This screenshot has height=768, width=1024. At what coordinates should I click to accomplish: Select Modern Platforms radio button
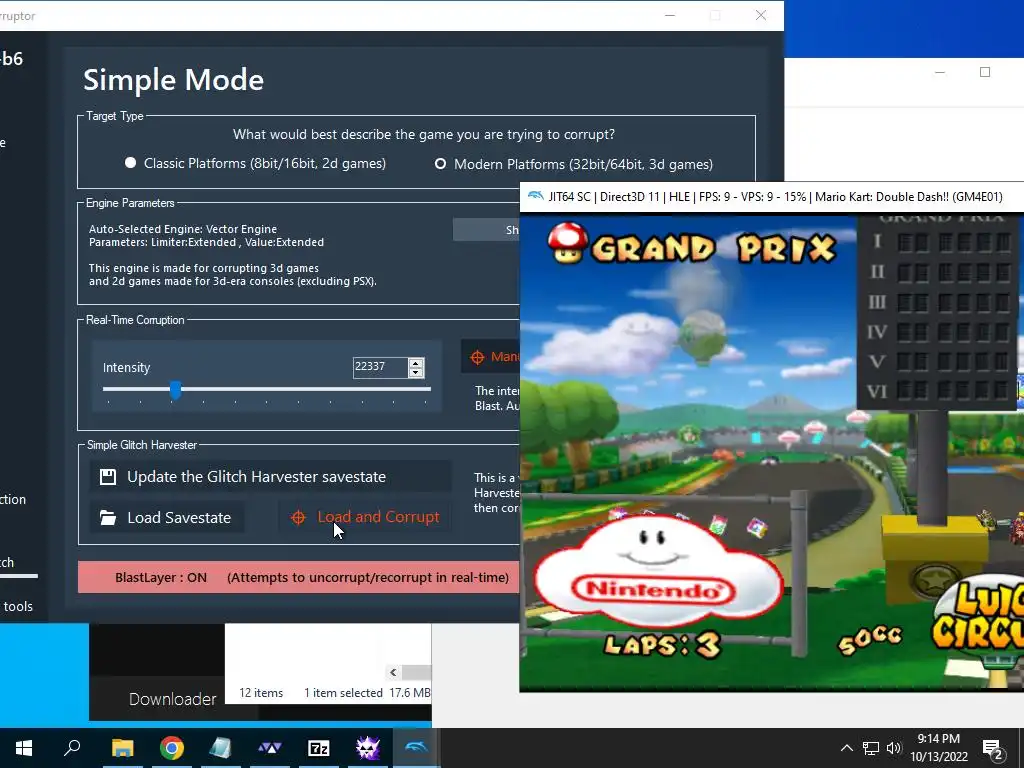pyautogui.click(x=441, y=164)
